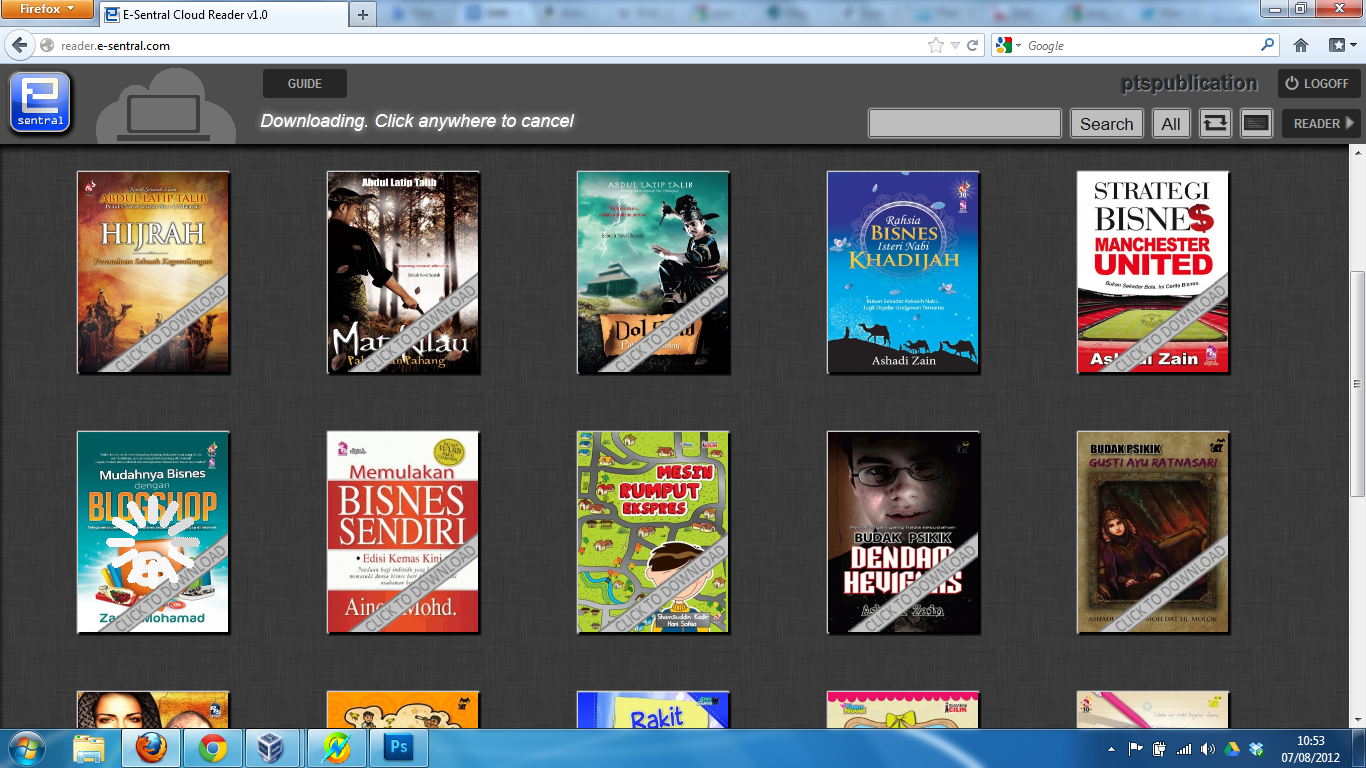Open Google Chrome from taskbar
This screenshot has width=1366, height=768.
pyautogui.click(x=212, y=748)
